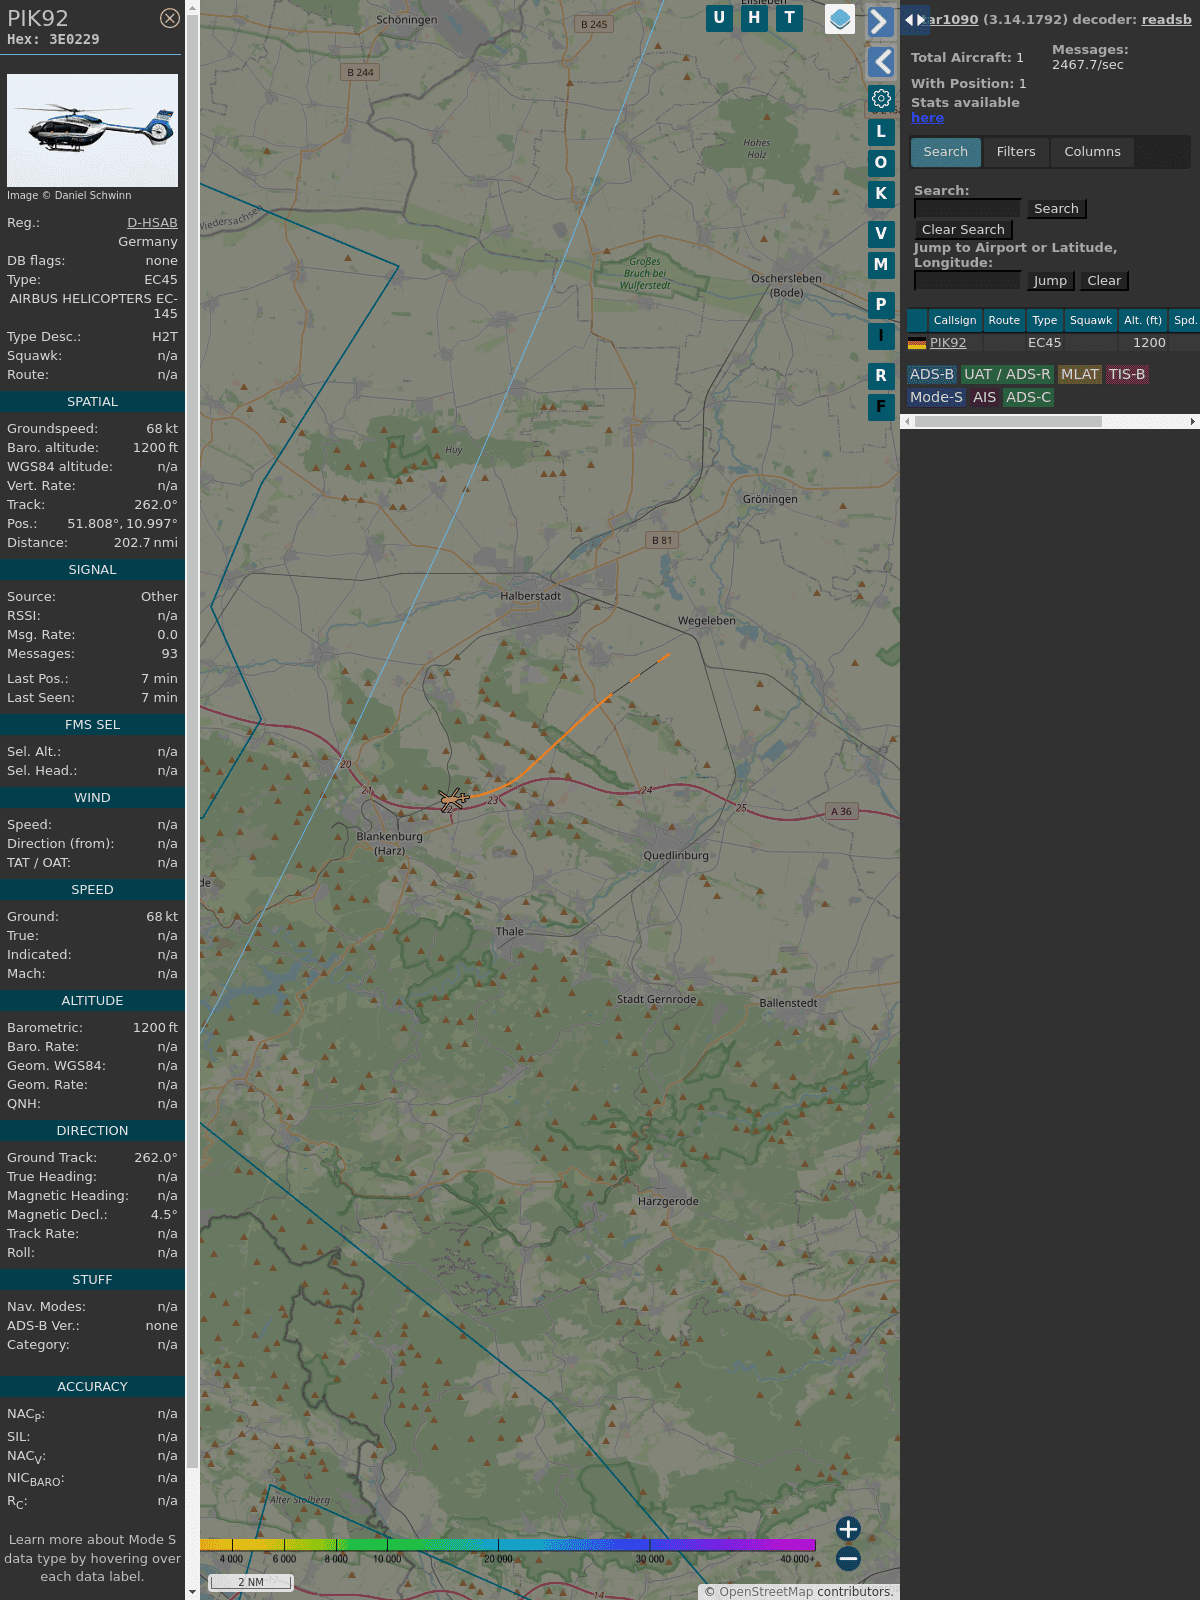This screenshot has width=1200, height=1600.
Task: Switch to the Columns tab
Action: click(1092, 152)
